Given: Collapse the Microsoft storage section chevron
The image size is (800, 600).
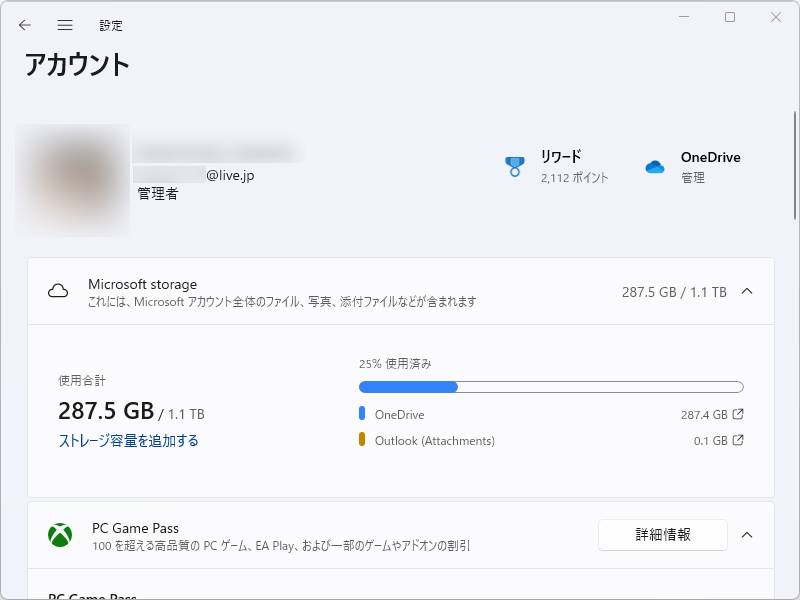Looking at the screenshot, I should pyautogui.click(x=747, y=290).
